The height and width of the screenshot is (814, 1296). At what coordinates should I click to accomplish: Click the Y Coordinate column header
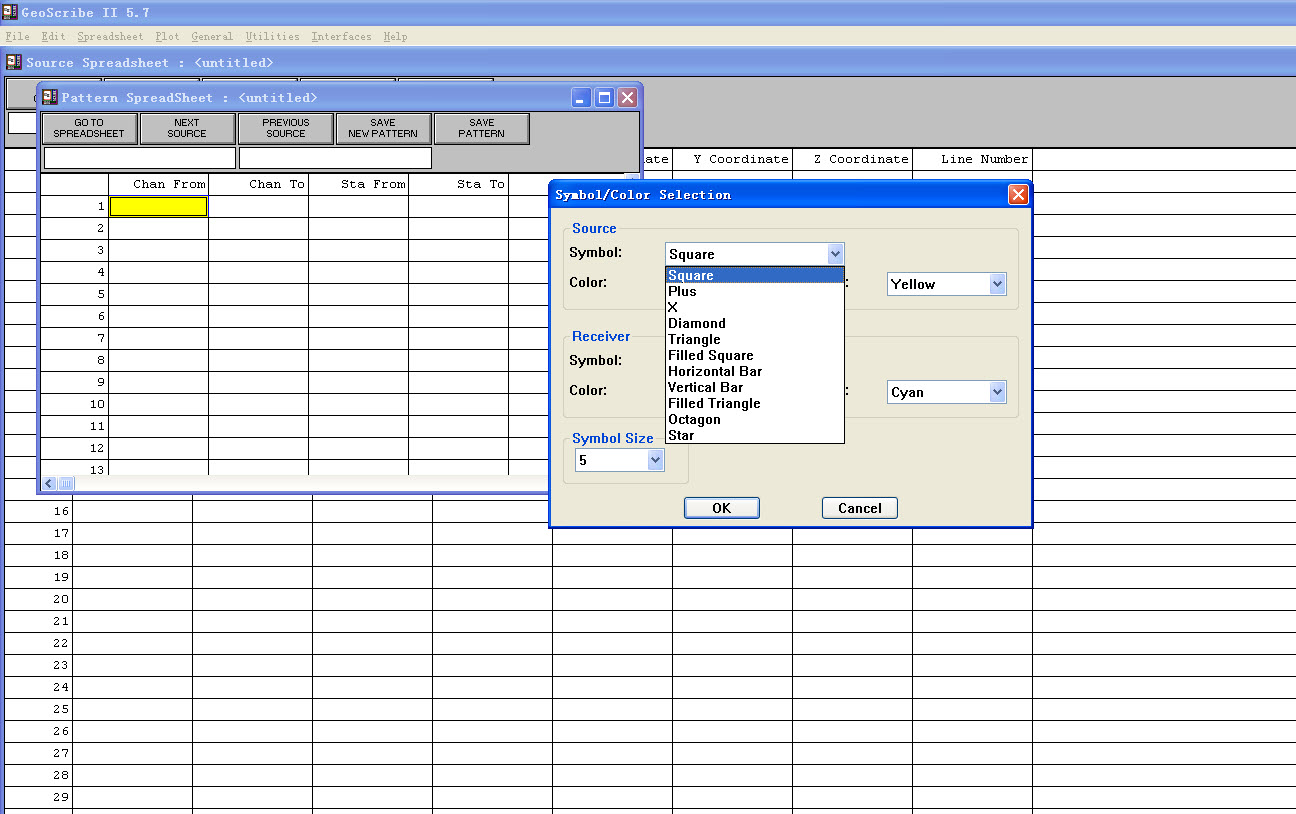point(732,159)
